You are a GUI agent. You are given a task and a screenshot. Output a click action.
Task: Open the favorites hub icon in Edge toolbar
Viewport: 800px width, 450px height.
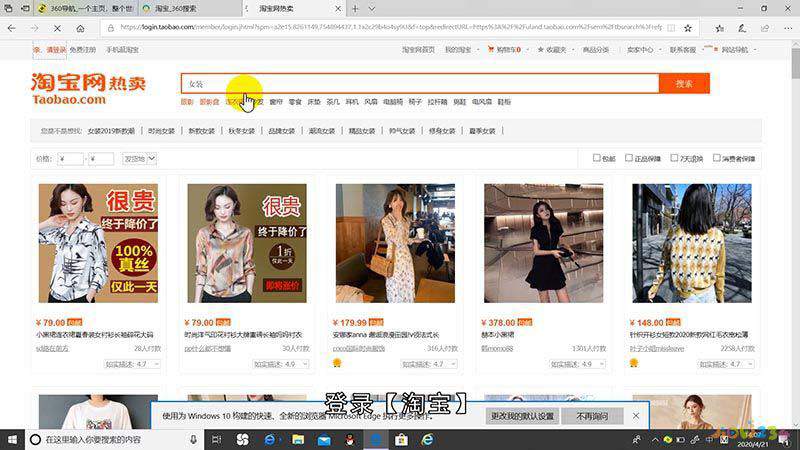[x=719, y=29]
